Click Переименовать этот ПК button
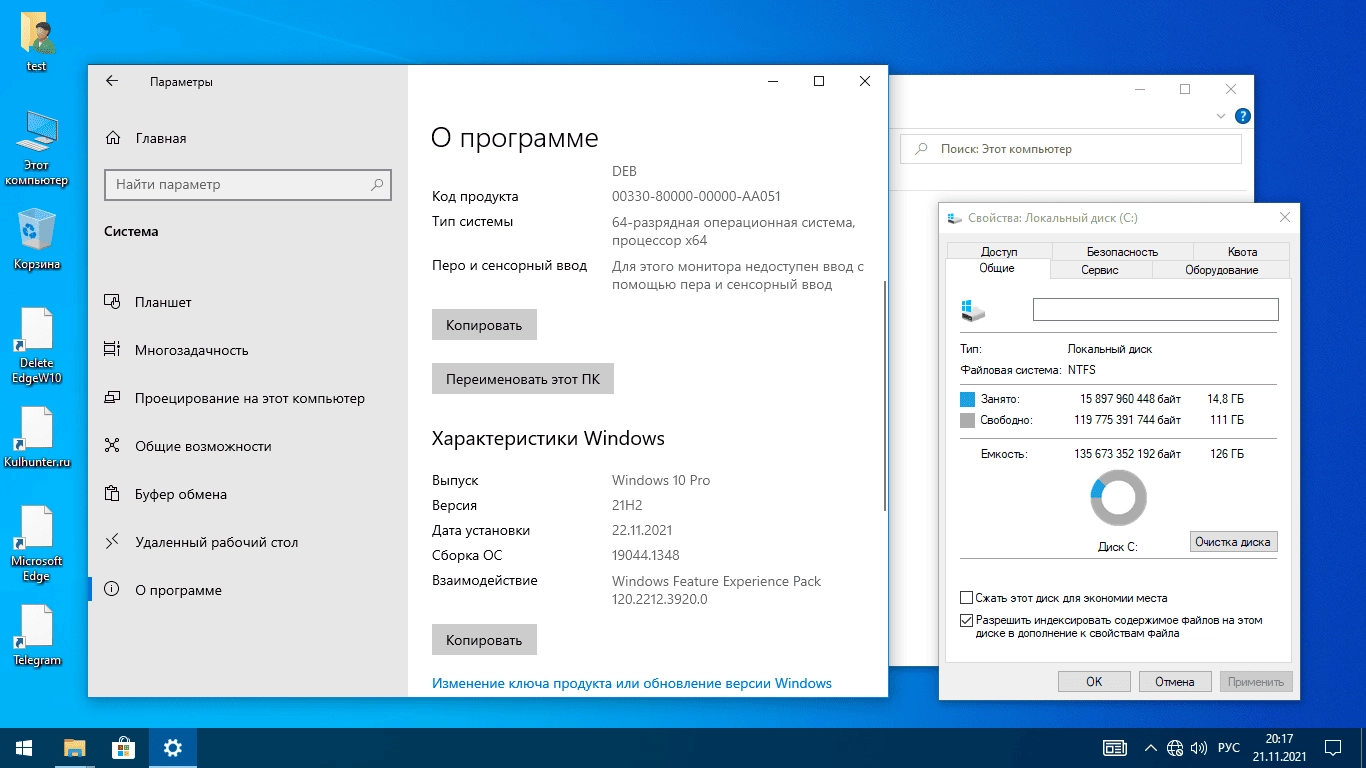The width and height of the screenshot is (1366, 768). tap(523, 379)
